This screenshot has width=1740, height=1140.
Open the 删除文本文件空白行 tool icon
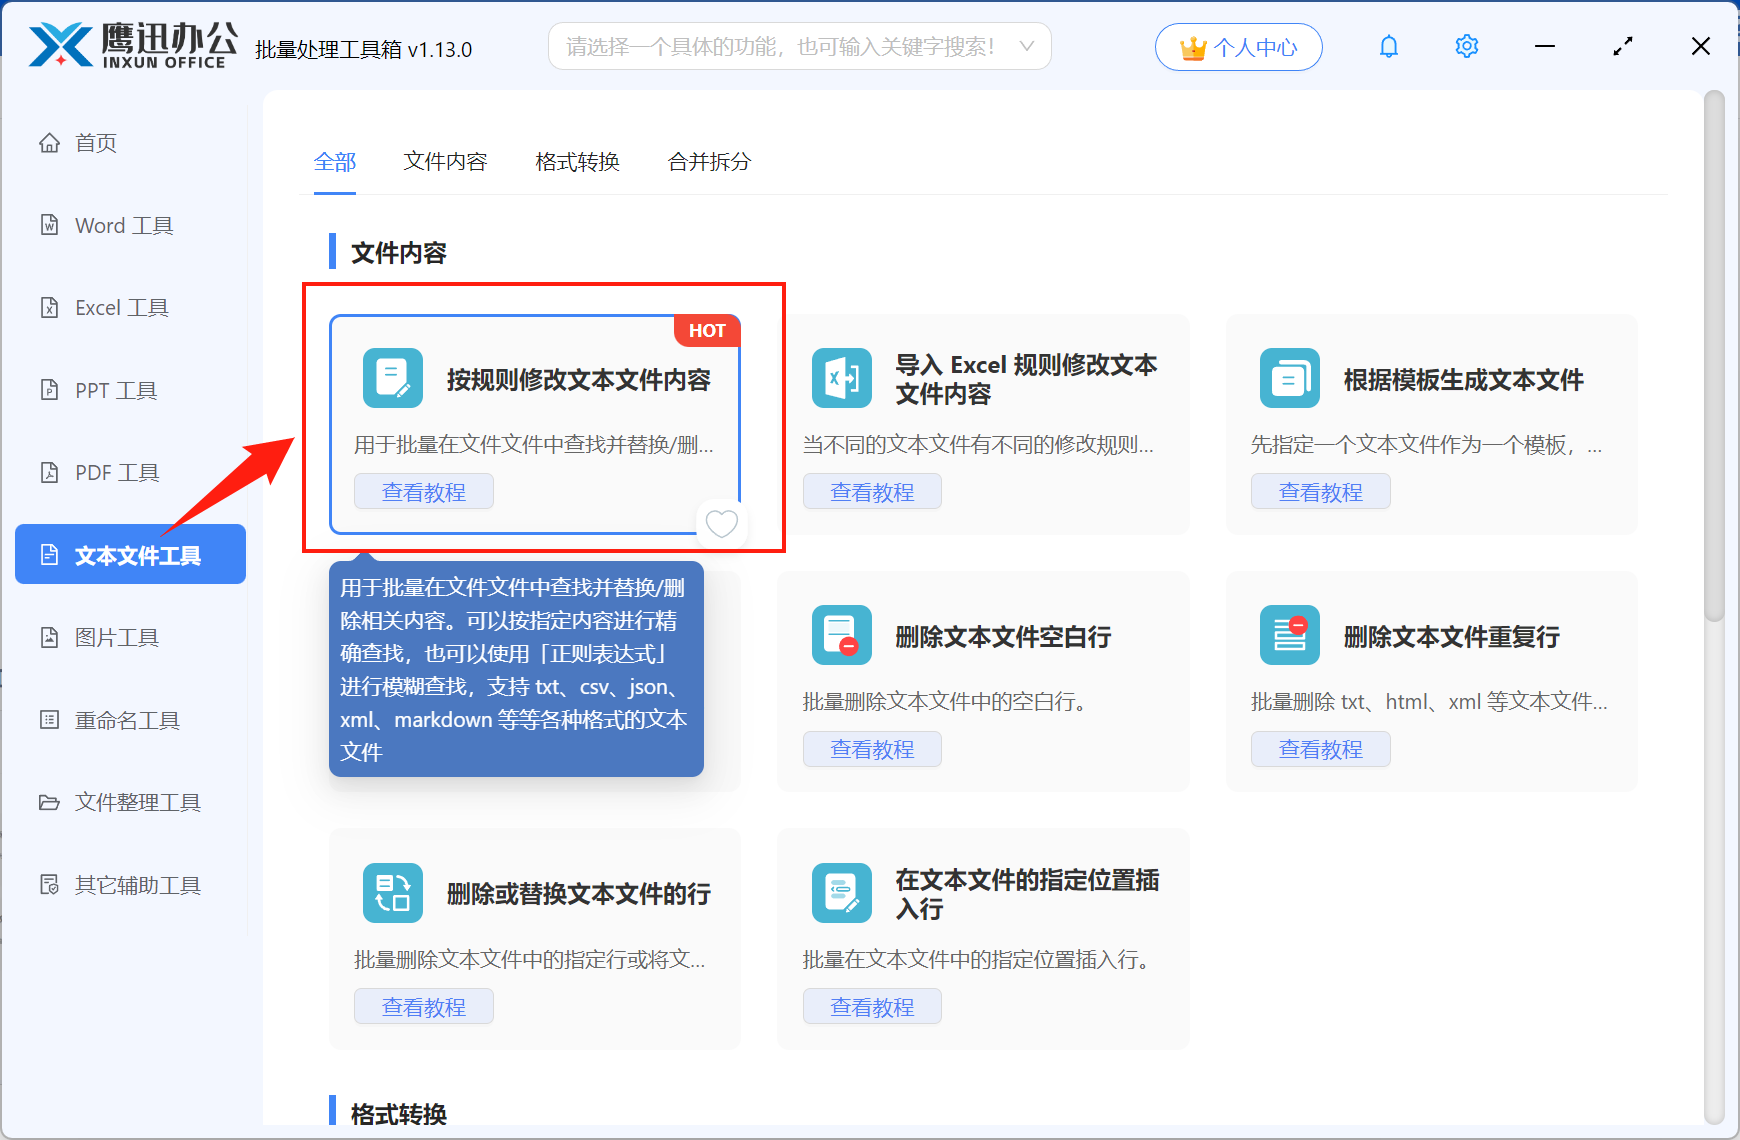pos(841,635)
